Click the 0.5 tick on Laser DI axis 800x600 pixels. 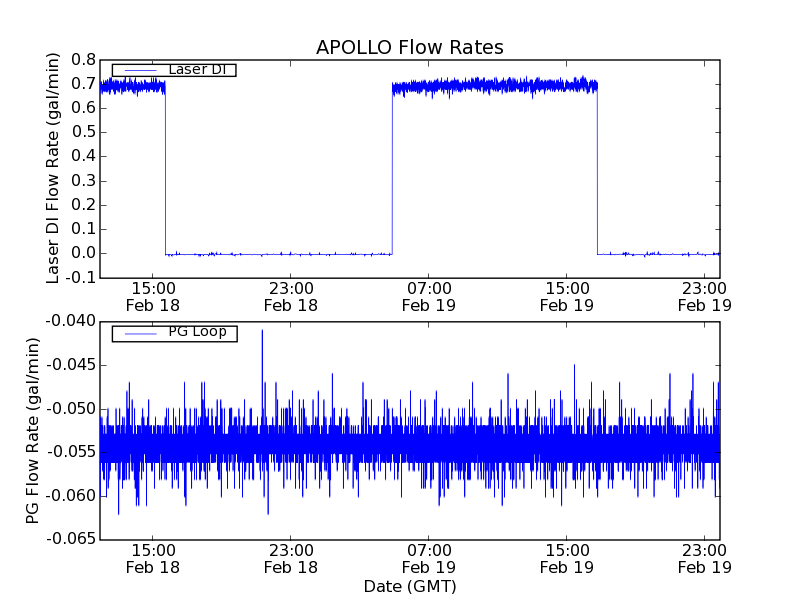(83, 132)
